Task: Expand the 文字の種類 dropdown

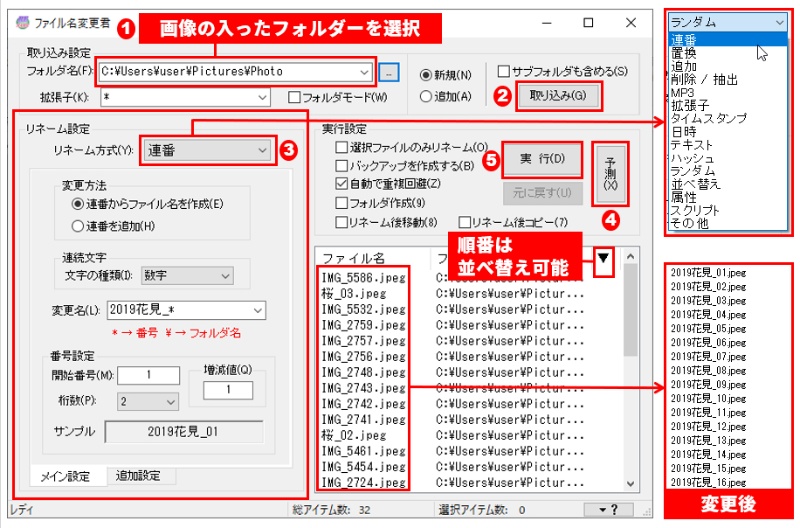Action: (x=187, y=275)
